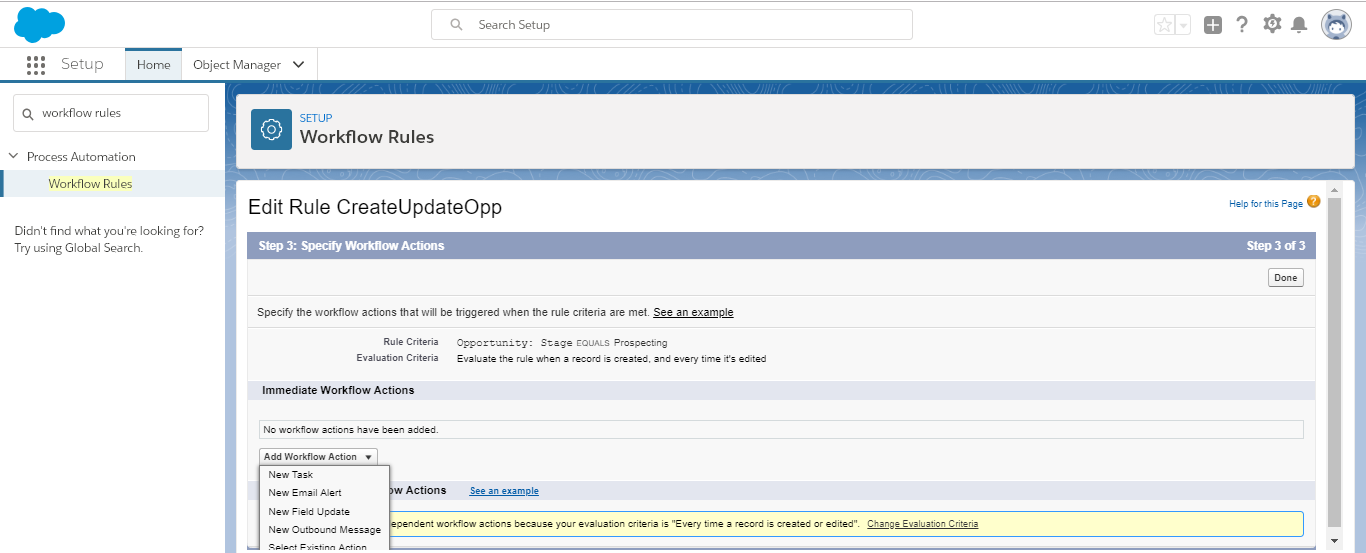Follow the Change Evaluation Criteria link
Image resolution: width=1366 pixels, height=553 pixels.
pyautogui.click(x=922, y=524)
